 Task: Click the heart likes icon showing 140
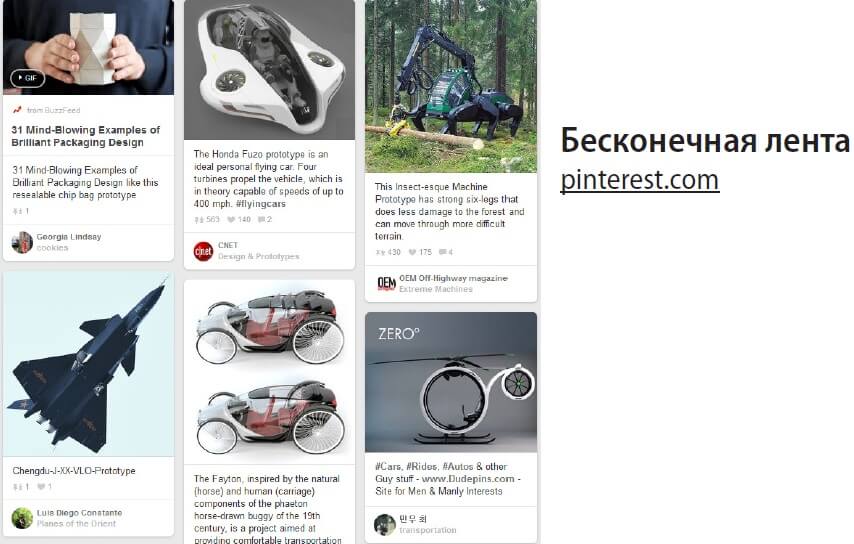tap(231, 219)
